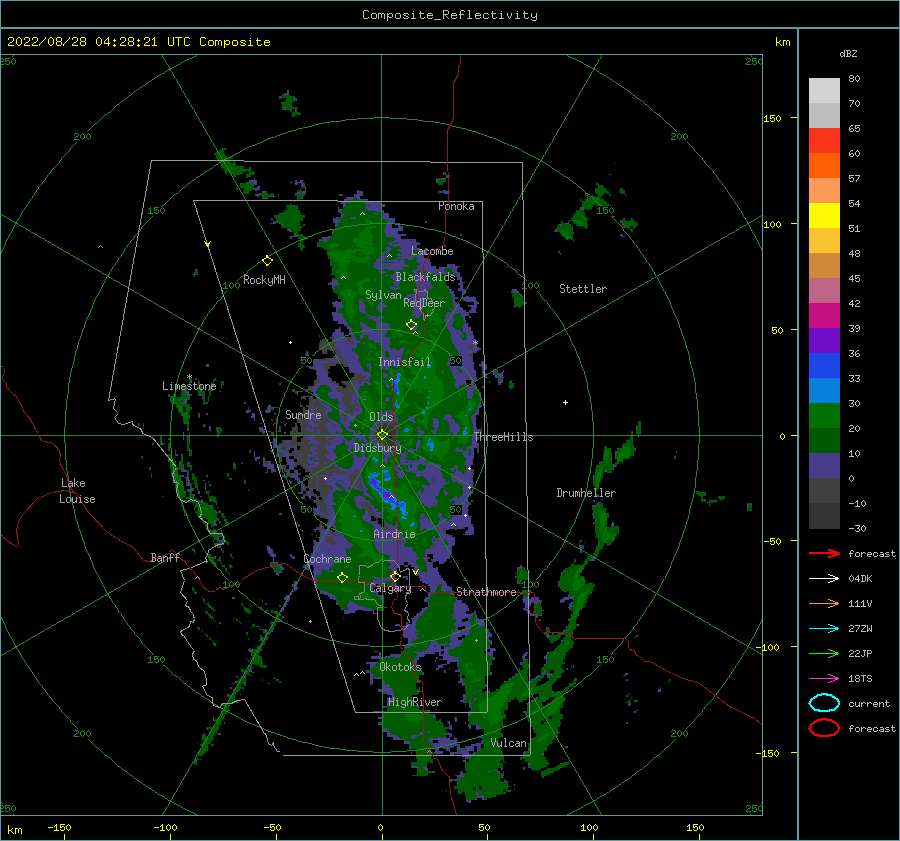The image size is (900, 841).
Task: Select the blue 36-33 dBZ swatch
Action: click(x=824, y=365)
